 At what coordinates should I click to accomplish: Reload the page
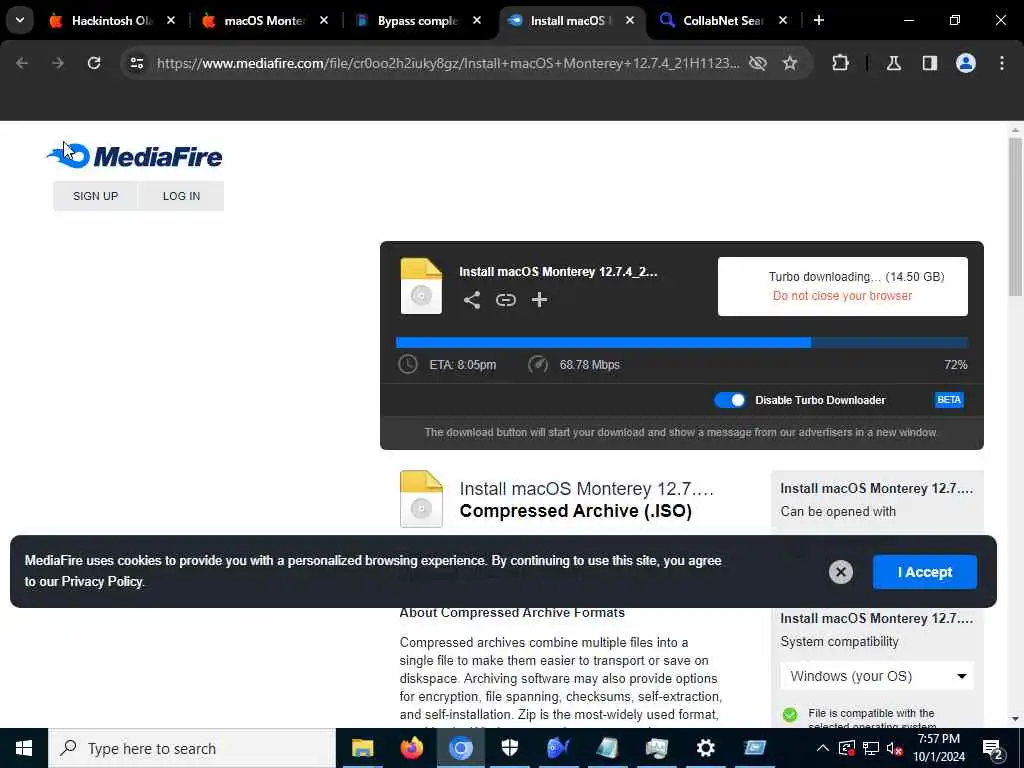94,63
